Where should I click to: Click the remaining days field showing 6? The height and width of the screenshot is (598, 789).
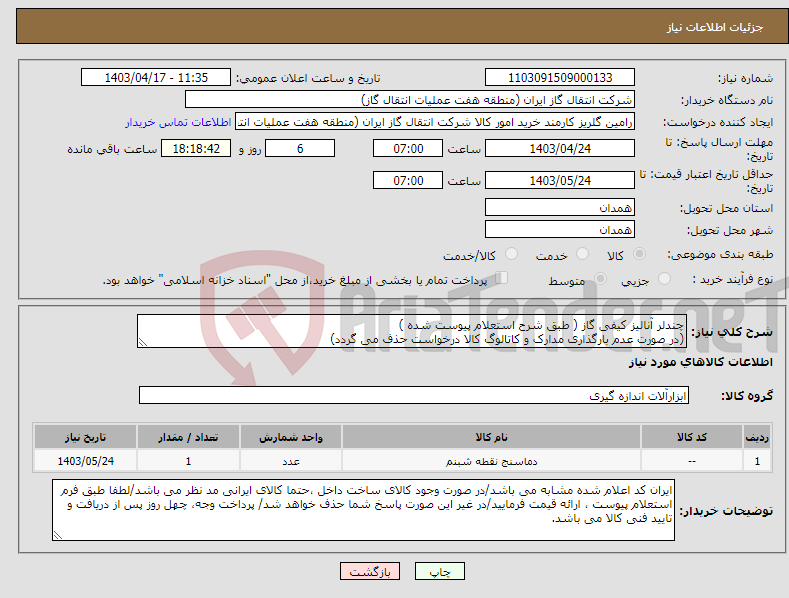(x=300, y=148)
